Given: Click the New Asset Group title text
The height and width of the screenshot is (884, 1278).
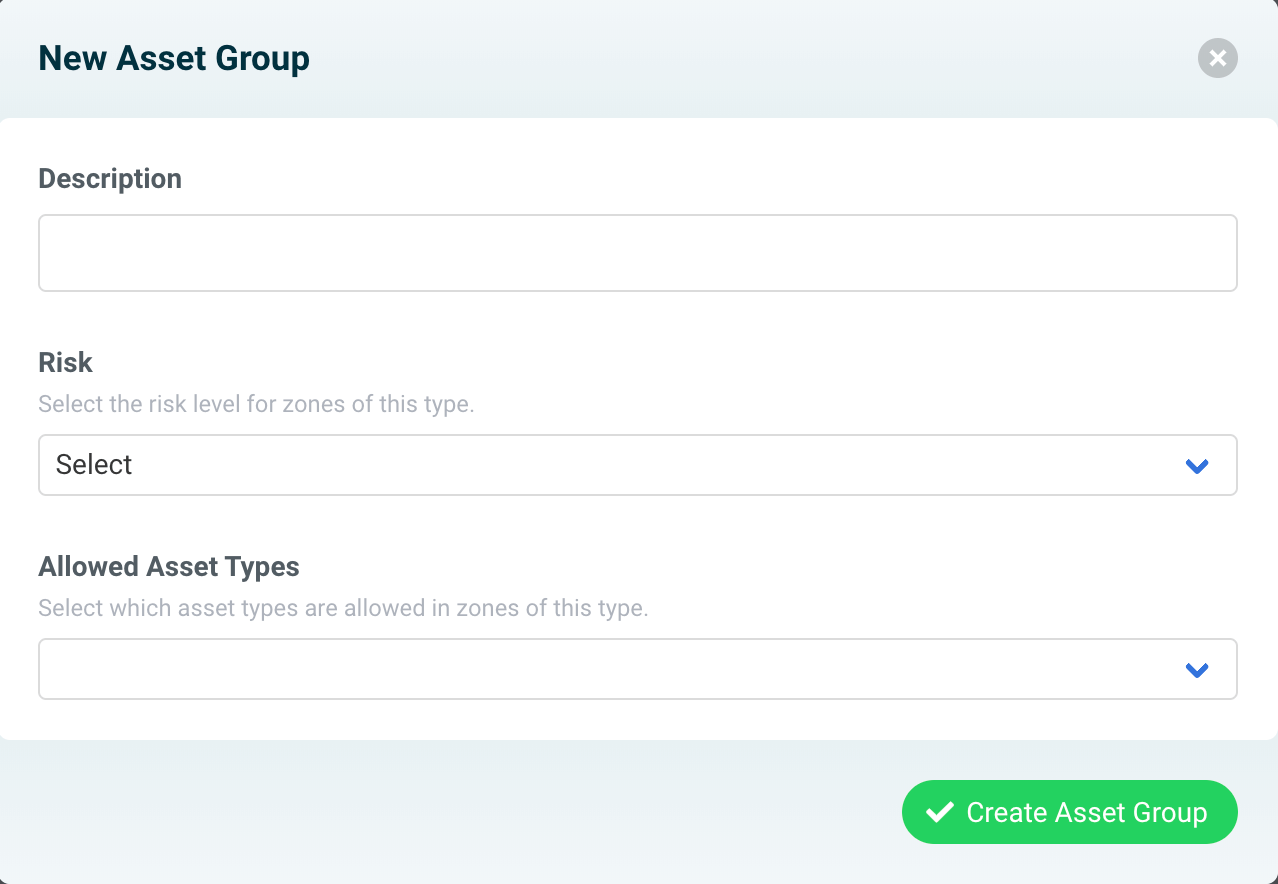Looking at the screenshot, I should coord(173,58).
